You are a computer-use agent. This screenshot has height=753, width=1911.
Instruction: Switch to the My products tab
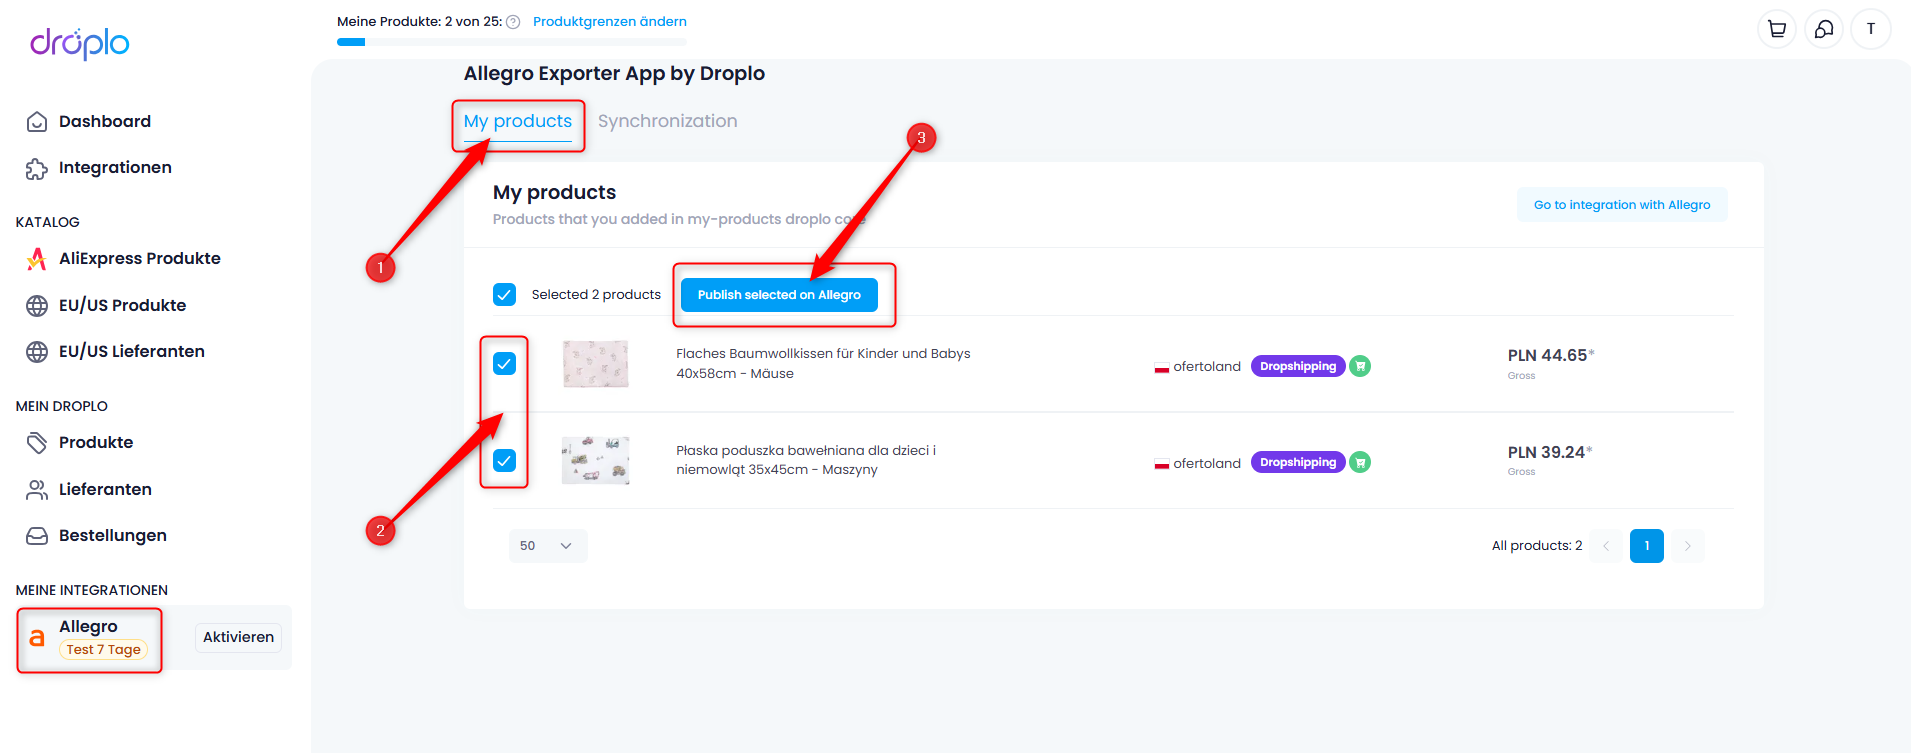click(x=518, y=121)
